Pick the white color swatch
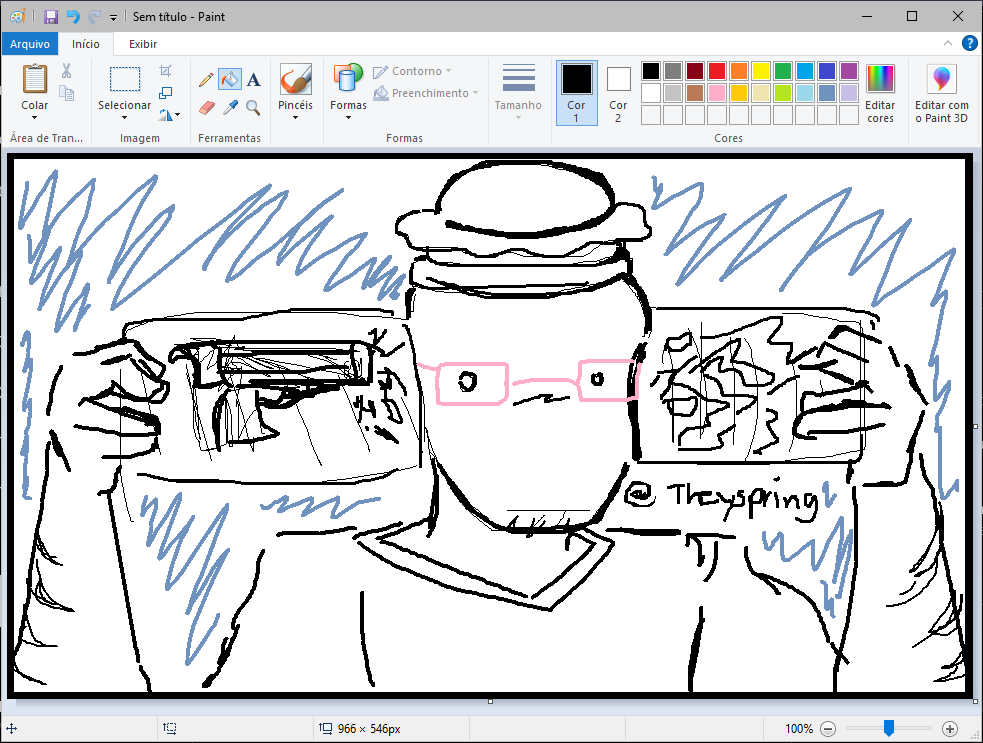The height and width of the screenshot is (743, 983). 651,93
